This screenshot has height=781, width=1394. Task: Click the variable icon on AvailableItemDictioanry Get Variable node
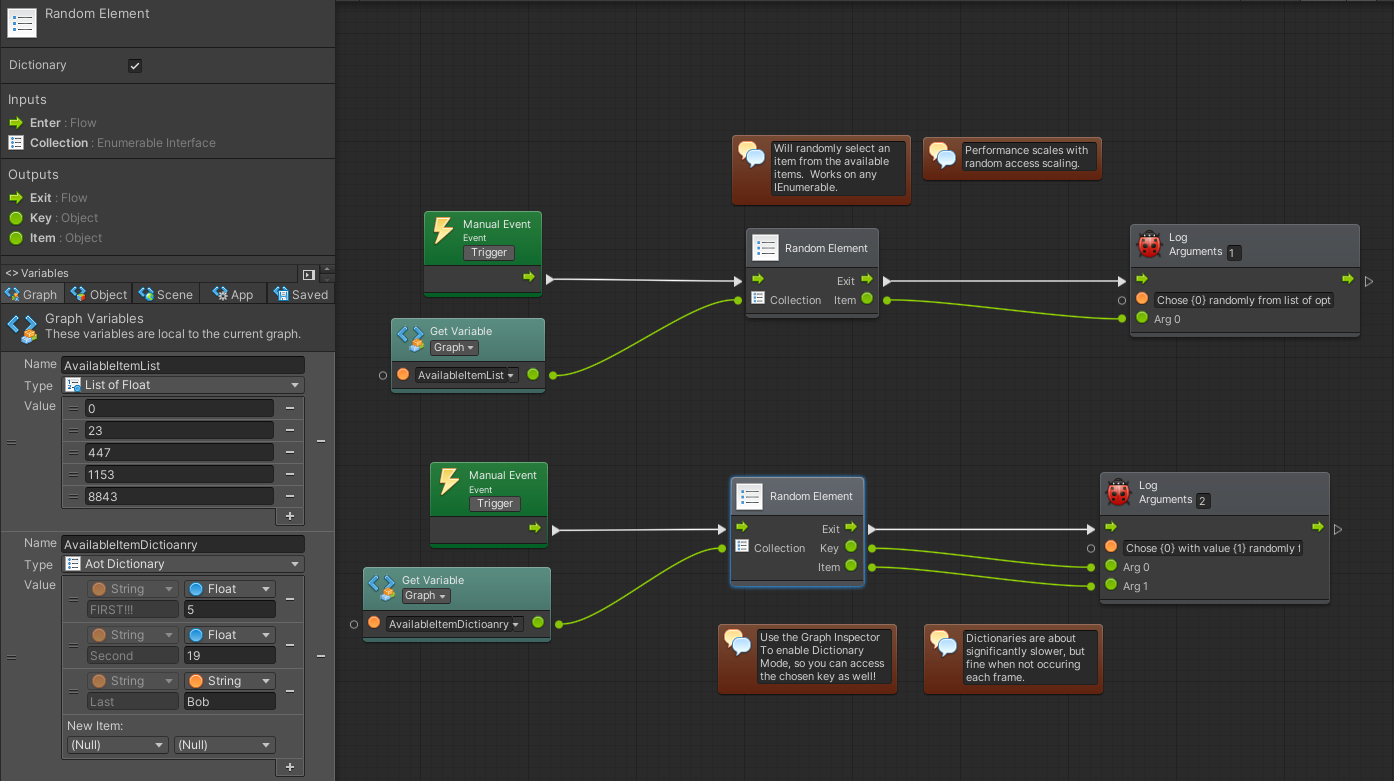(x=382, y=587)
